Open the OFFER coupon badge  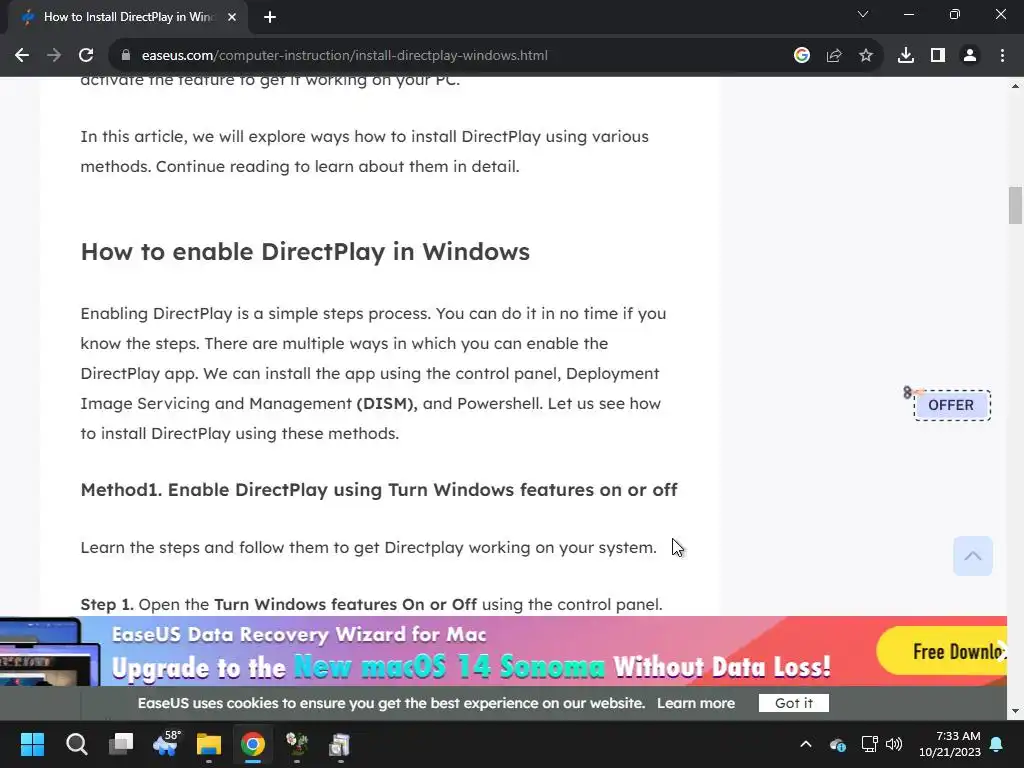(952, 405)
